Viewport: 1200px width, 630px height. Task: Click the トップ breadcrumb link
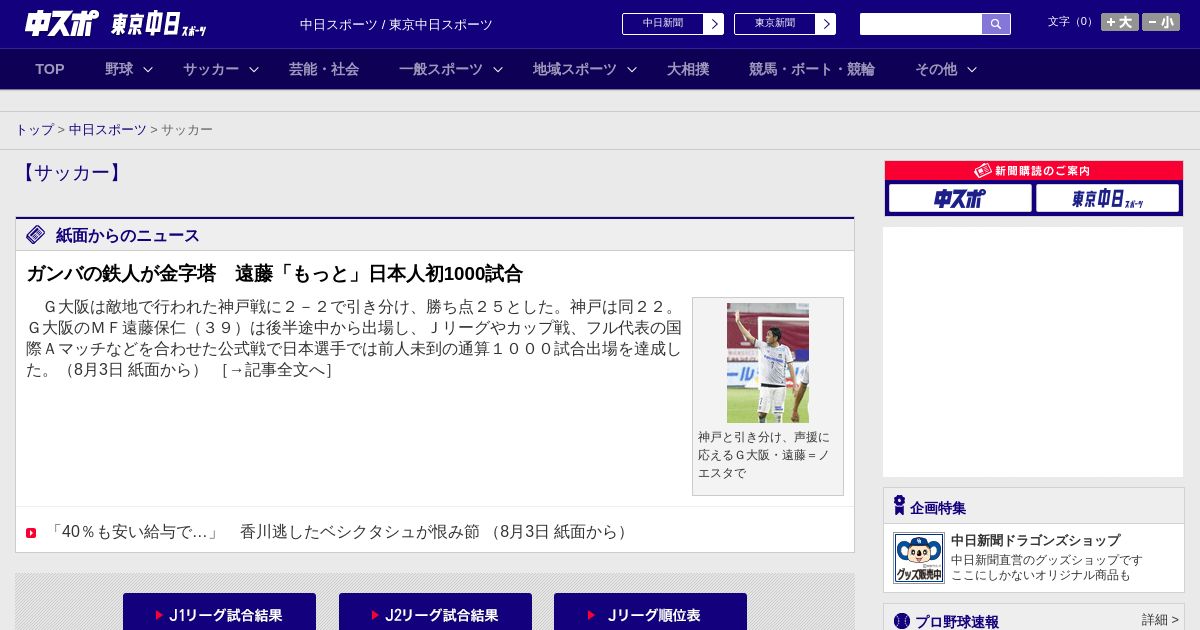34,130
